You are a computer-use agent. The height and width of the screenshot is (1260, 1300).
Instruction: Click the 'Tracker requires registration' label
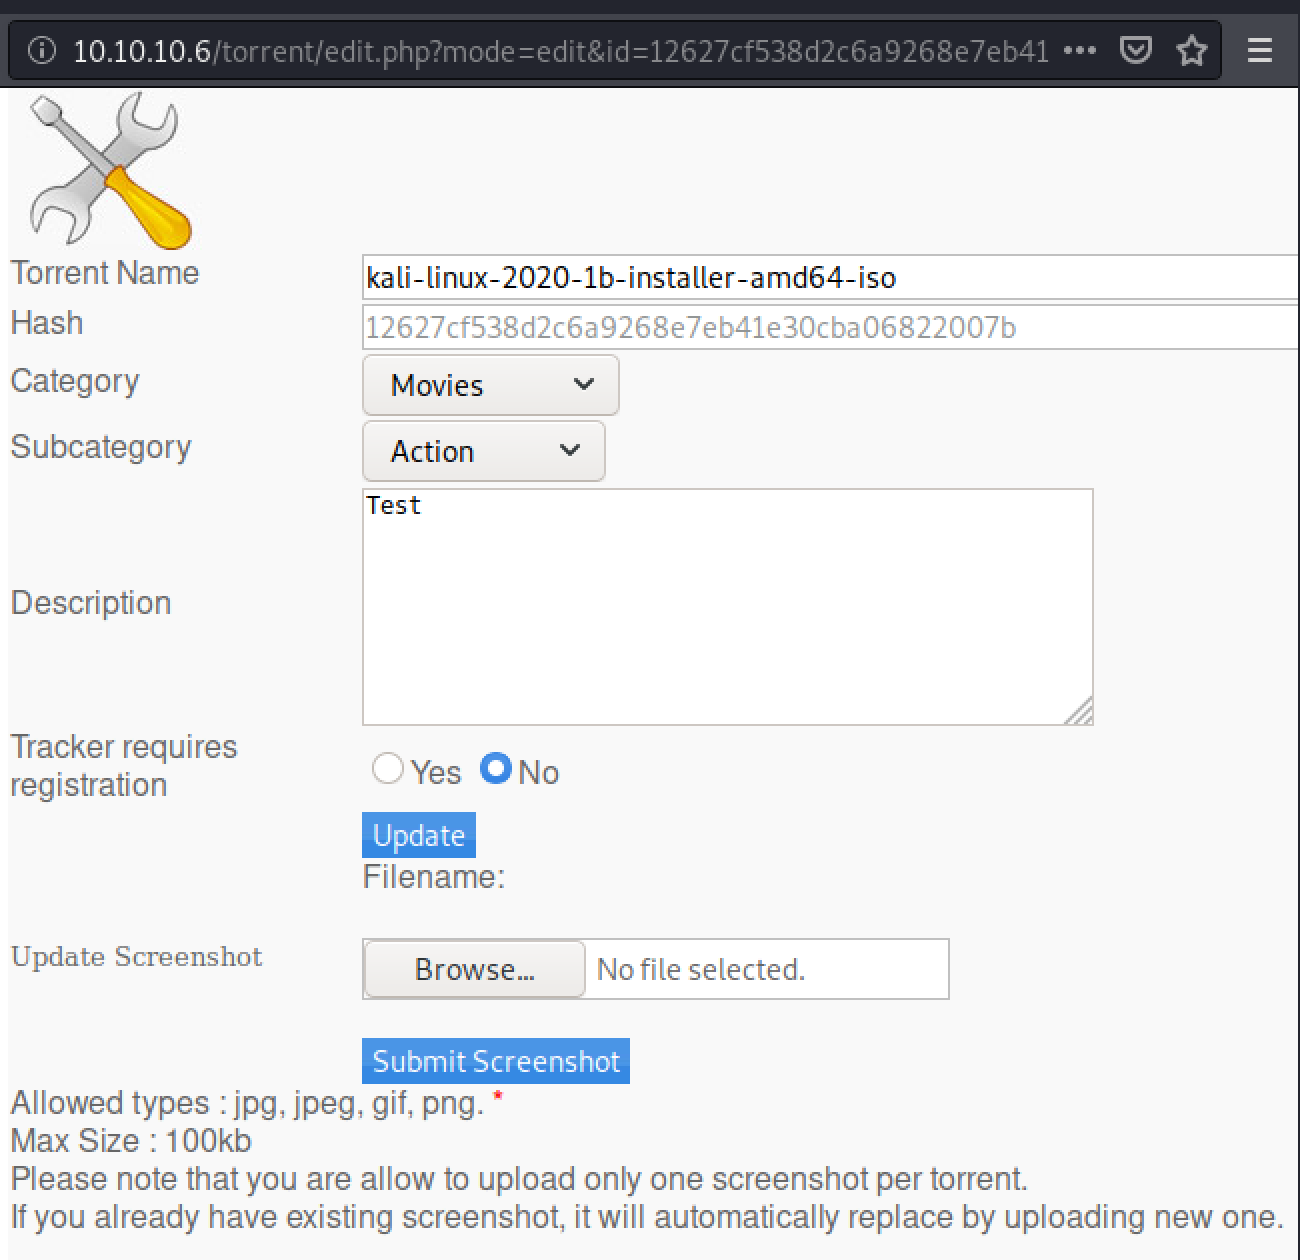[124, 766]
